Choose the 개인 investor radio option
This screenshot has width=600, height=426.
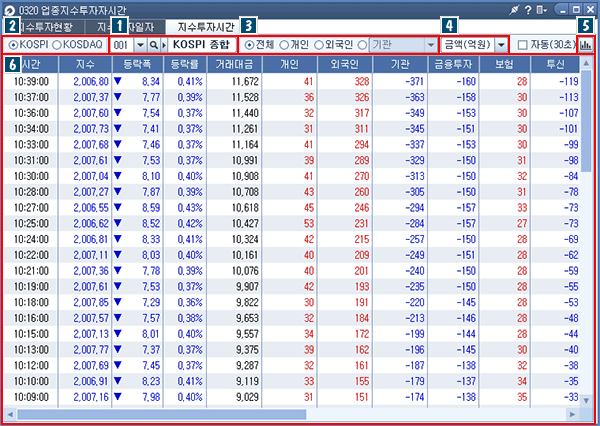click(x=283, y=46)
